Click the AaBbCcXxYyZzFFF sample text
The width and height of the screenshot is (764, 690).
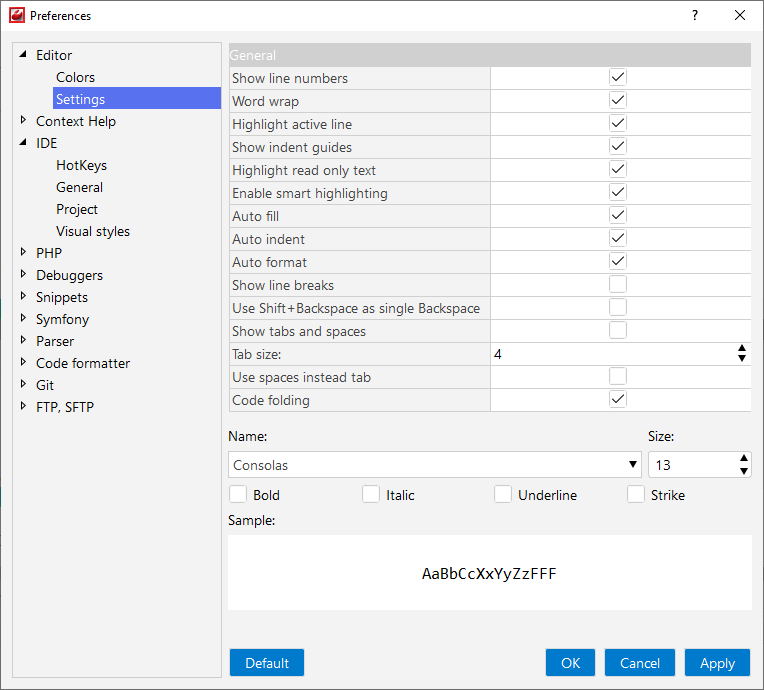tap(489, 574)
